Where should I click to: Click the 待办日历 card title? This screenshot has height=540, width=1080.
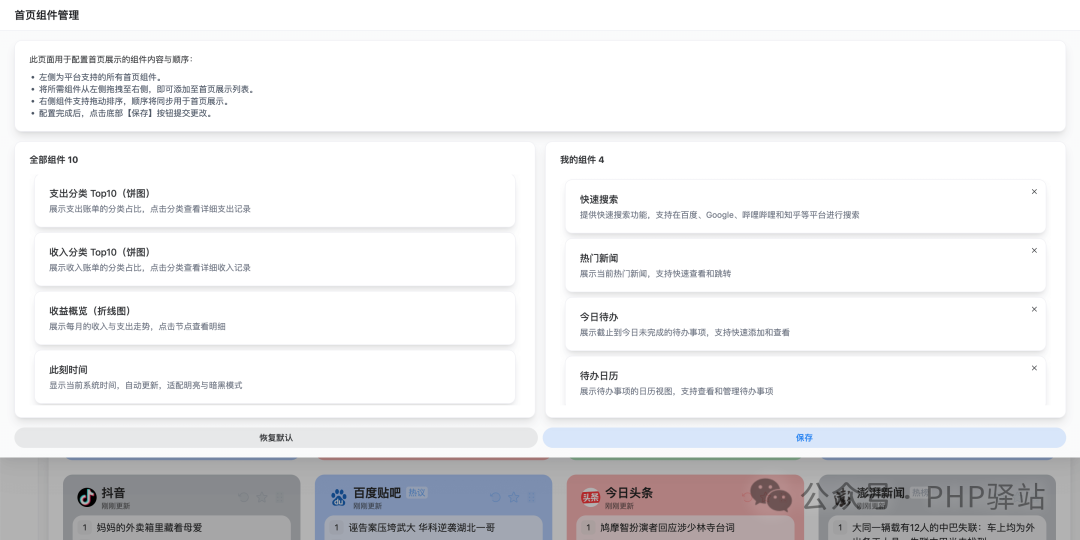tap(599, 375)
